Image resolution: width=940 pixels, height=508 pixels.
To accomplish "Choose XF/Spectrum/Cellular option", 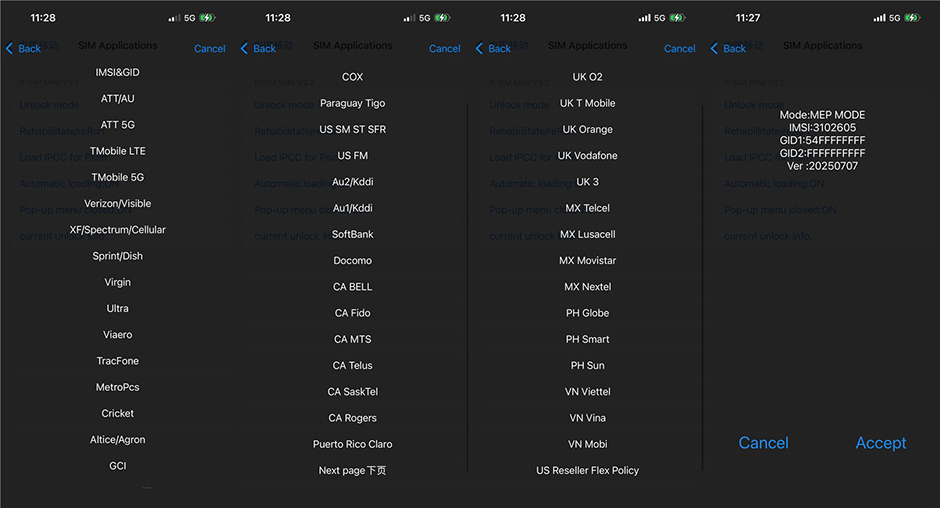I will [118, 230].
